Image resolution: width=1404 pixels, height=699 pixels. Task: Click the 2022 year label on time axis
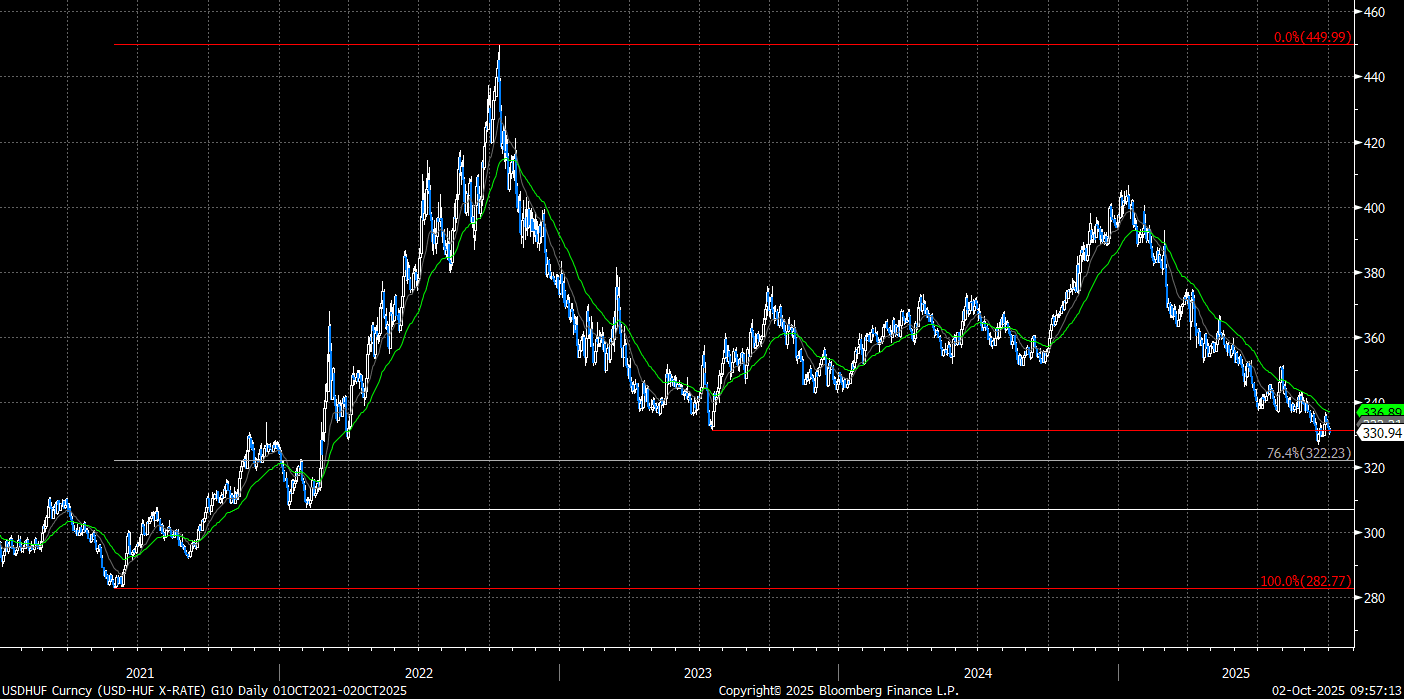click(418, 672)
